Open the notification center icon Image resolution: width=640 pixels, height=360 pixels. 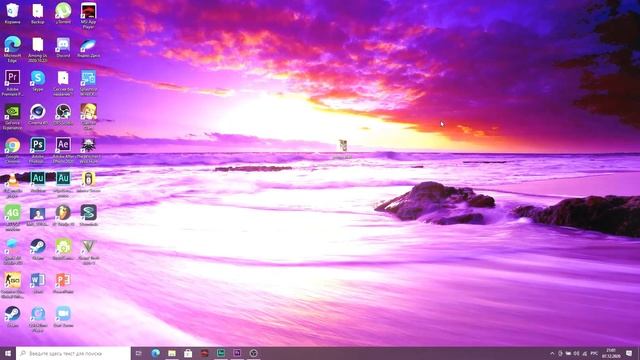tap(629, 353)
